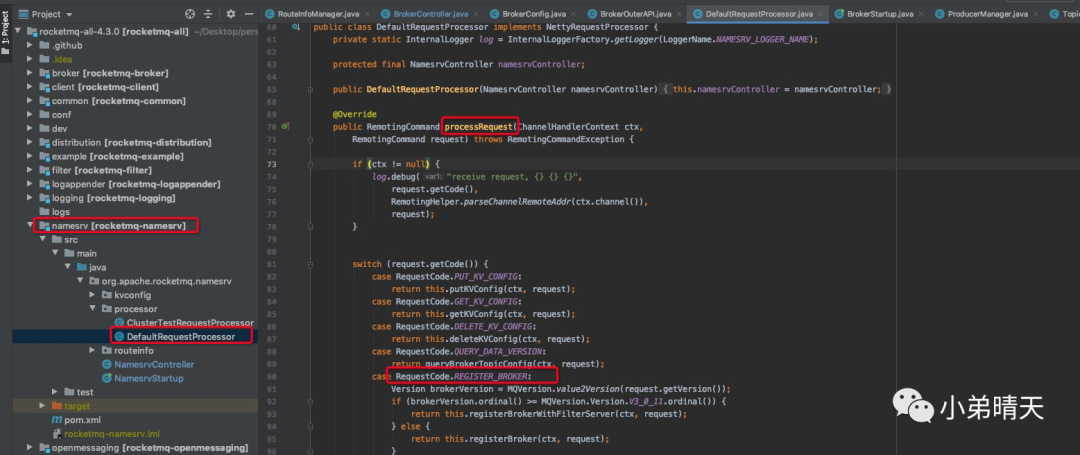
Task: Click the implements gutter icon on line 60
Action: tap(296, 26)
